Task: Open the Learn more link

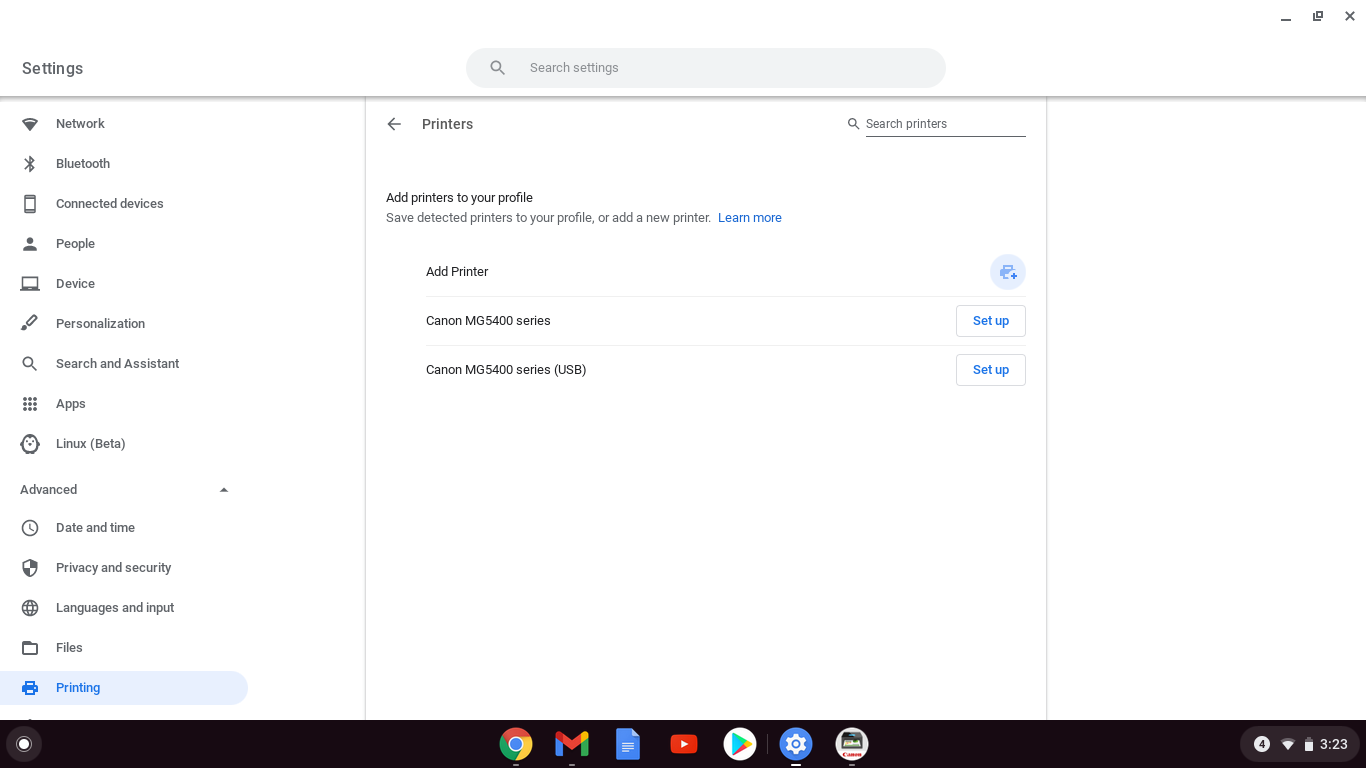Action: pos(749,218)
